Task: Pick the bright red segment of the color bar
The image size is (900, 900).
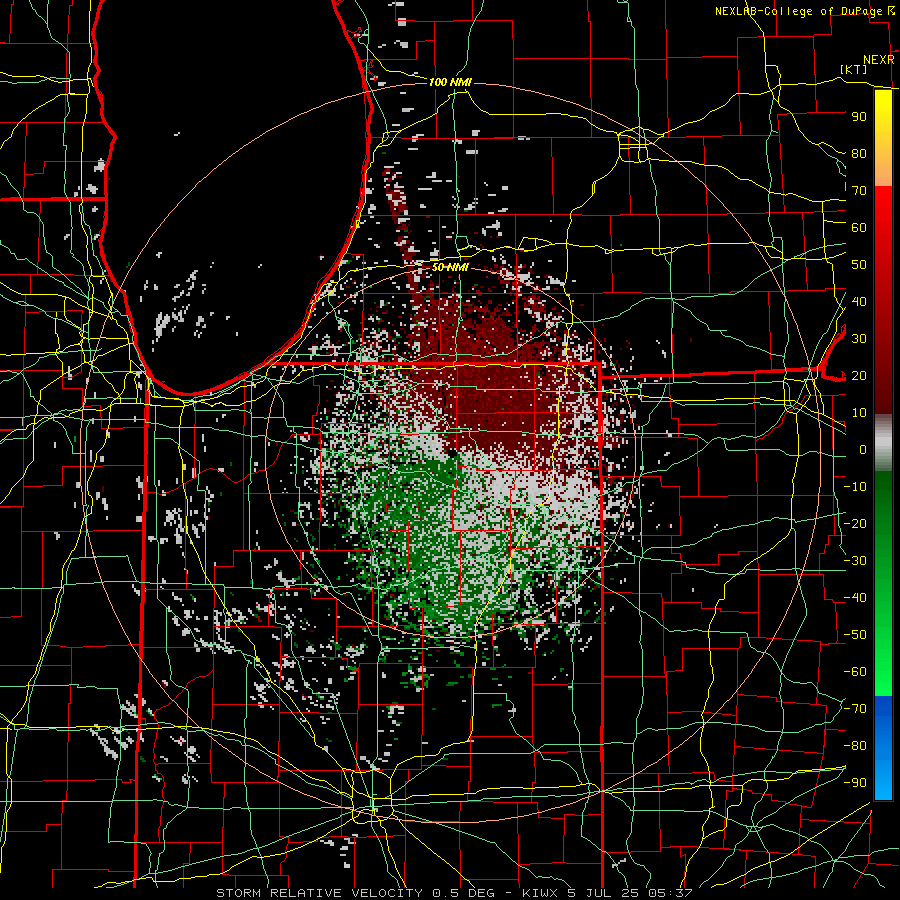Action: (x=883, y=215)
